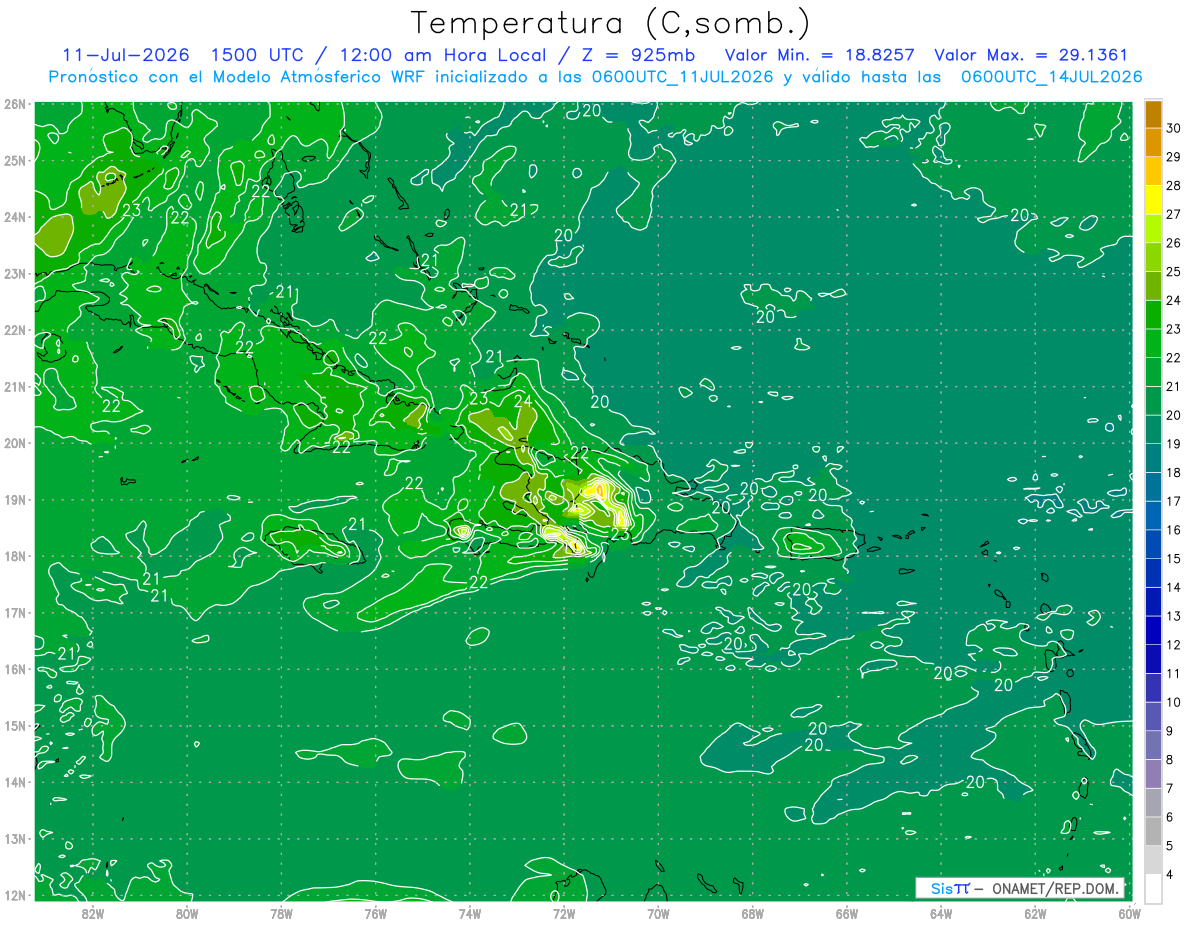This screenshot has width=1200, height=927.
Task: Click "Pronóstico con el Modelo Atmosferico WRF" text
Action: tap(239, 76)
